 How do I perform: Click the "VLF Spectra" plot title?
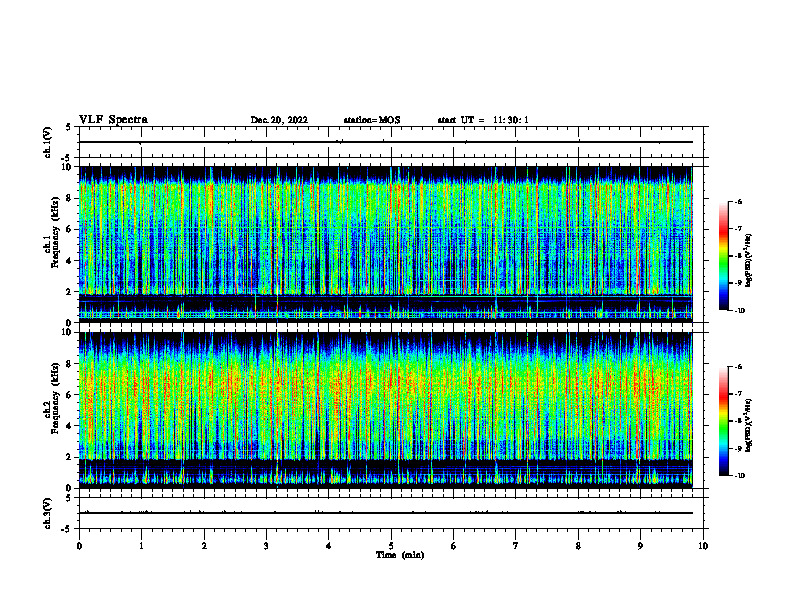point(113,119)
